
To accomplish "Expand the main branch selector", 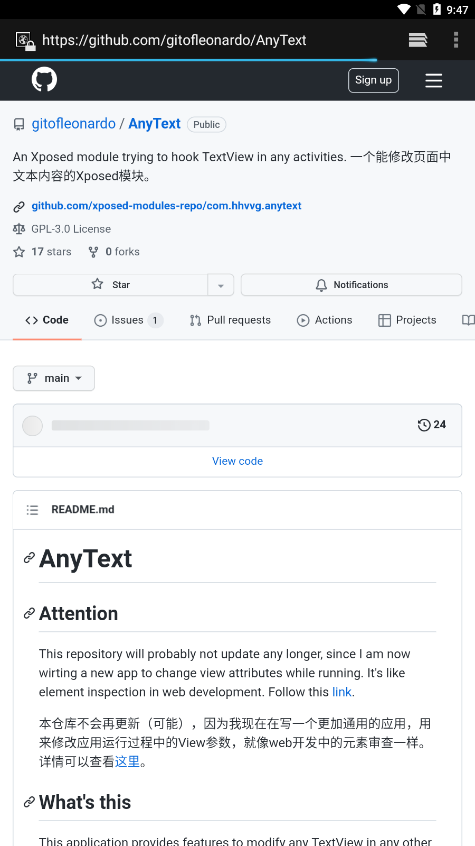I will tap(54, 378).
